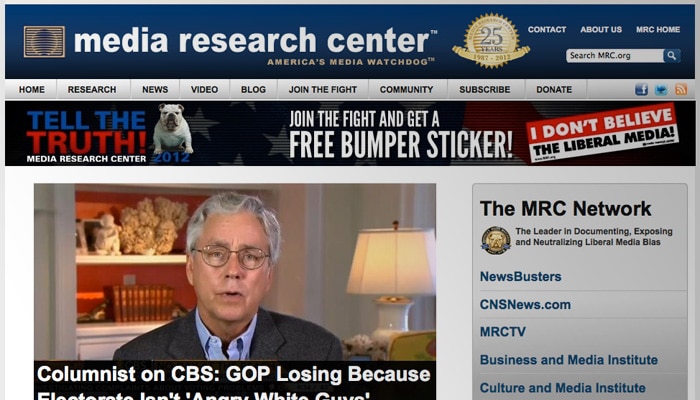This screenshot has width=700, height=400.
Task: Open the Facebook icon in the navigation bar
Action: pyautogui.click(x=642, y=89)
